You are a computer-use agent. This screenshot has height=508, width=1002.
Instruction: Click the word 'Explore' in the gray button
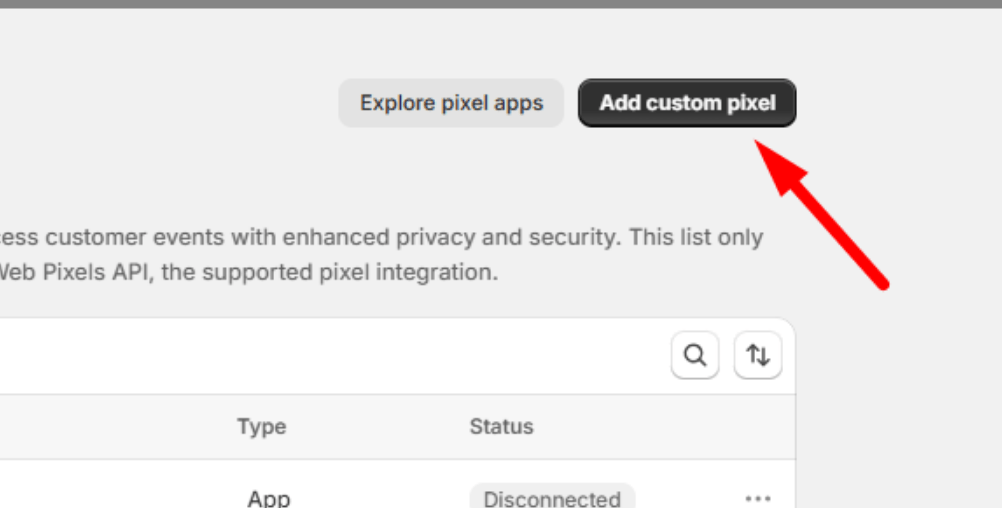(x=397, y=103)
